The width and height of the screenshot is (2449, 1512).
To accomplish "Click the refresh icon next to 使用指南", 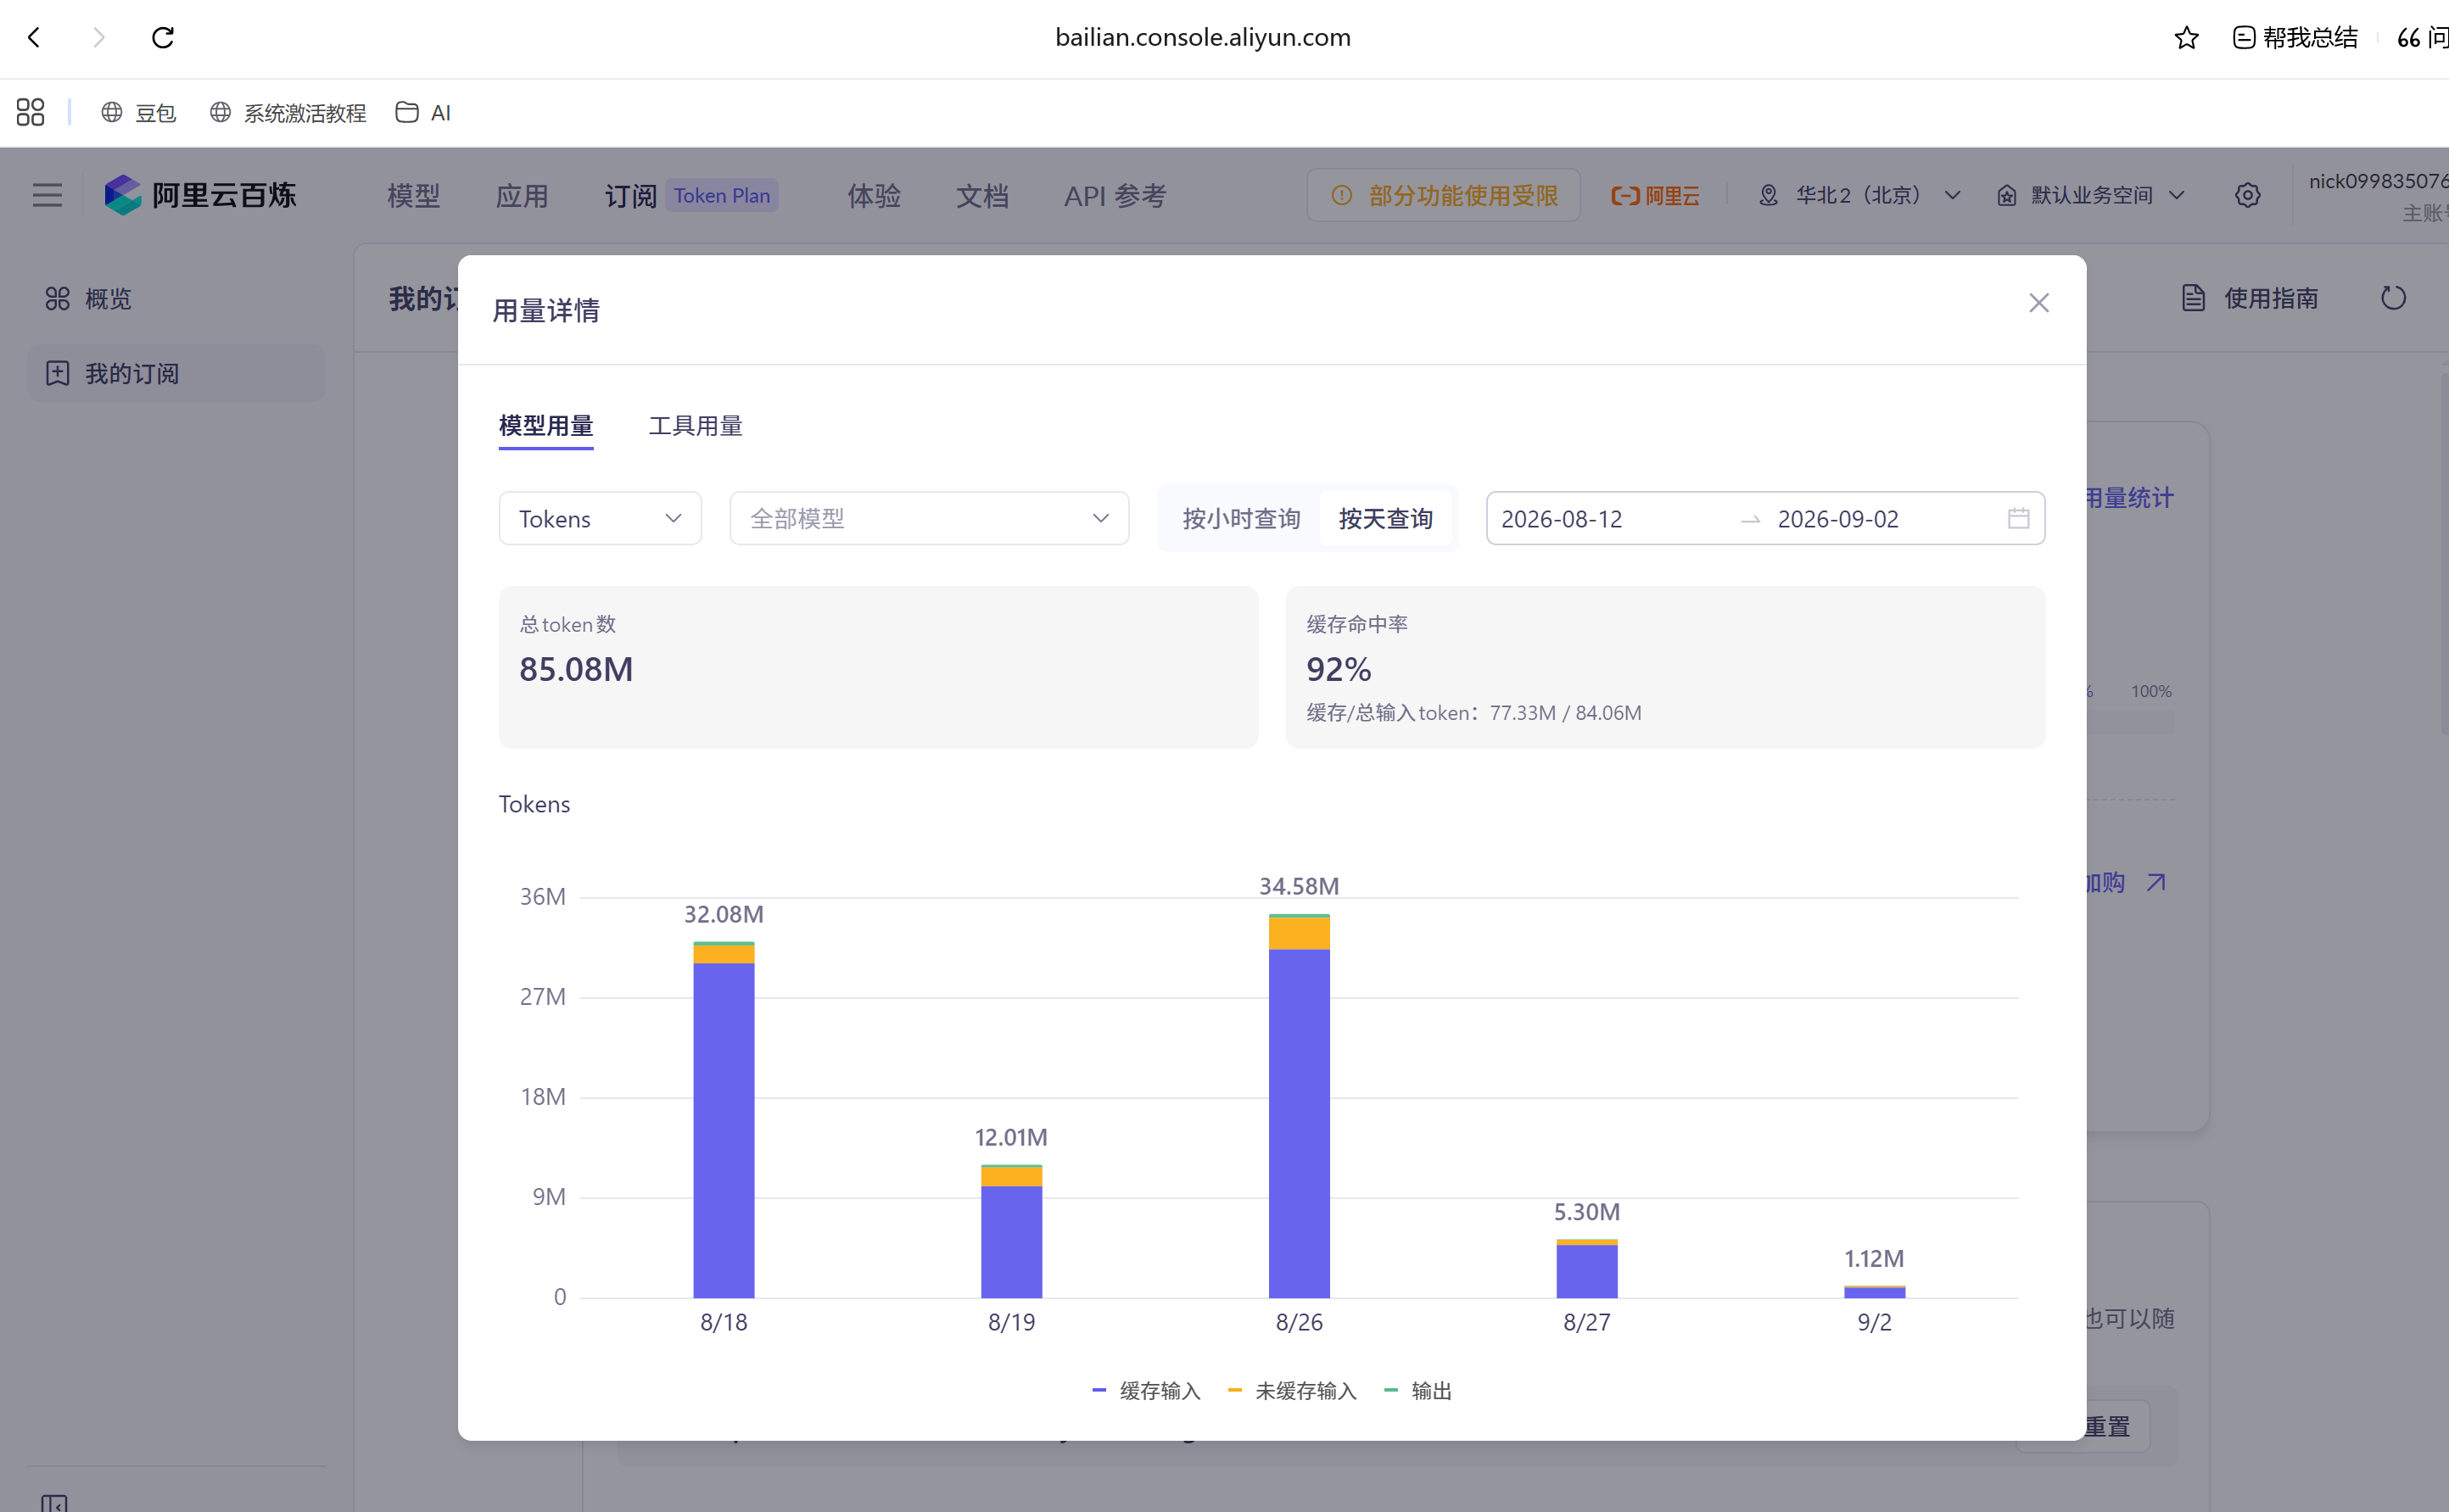I will (2392, 298).
